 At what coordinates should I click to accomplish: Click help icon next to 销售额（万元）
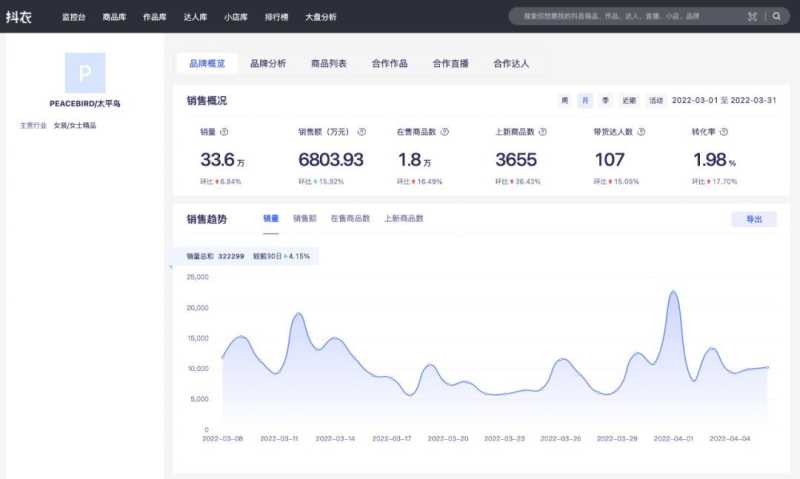coord(362,132)
